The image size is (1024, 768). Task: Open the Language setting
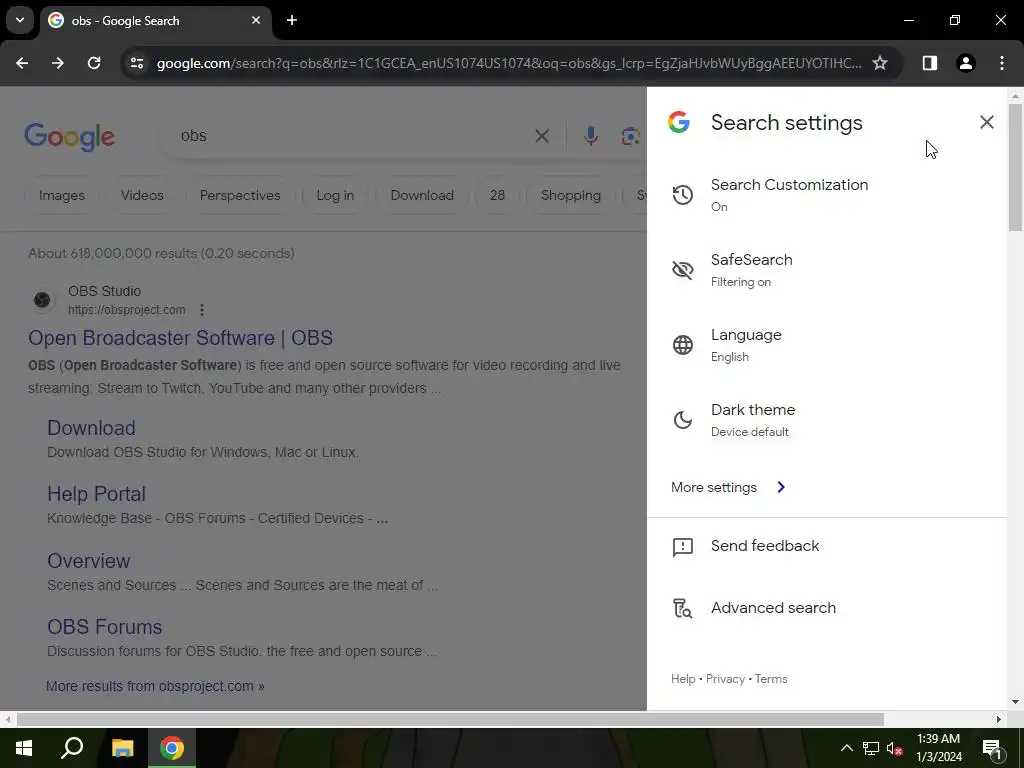coord(827,345)
